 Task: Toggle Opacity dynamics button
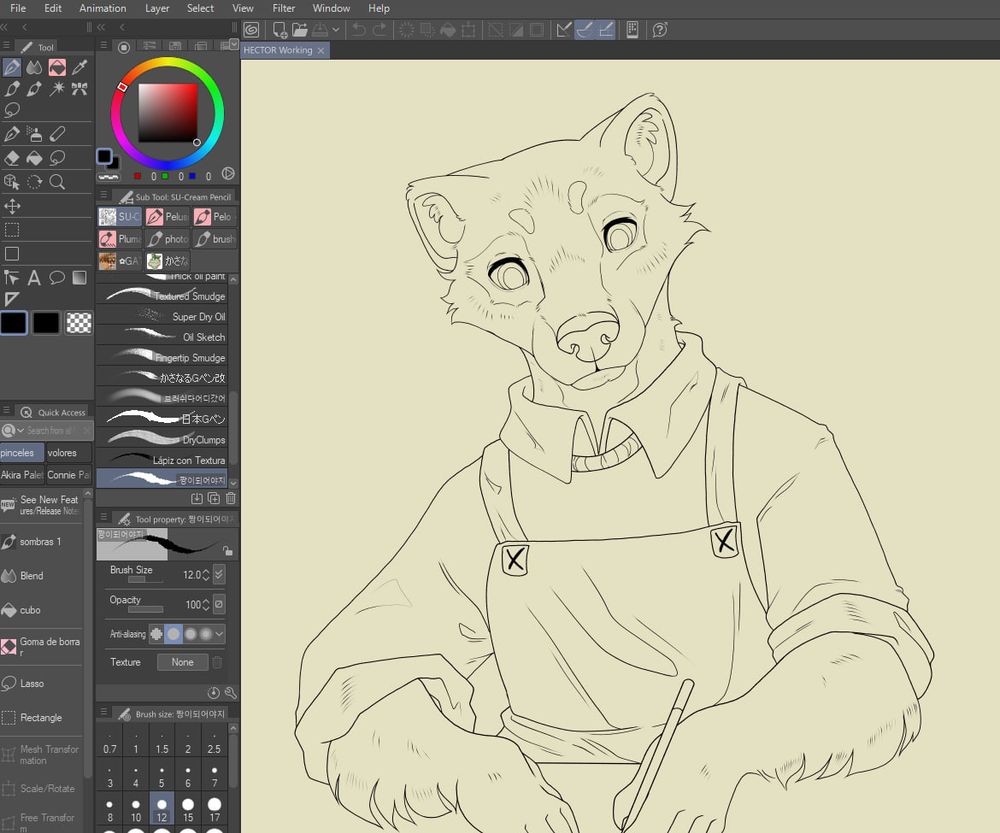(x=219, y=603)
